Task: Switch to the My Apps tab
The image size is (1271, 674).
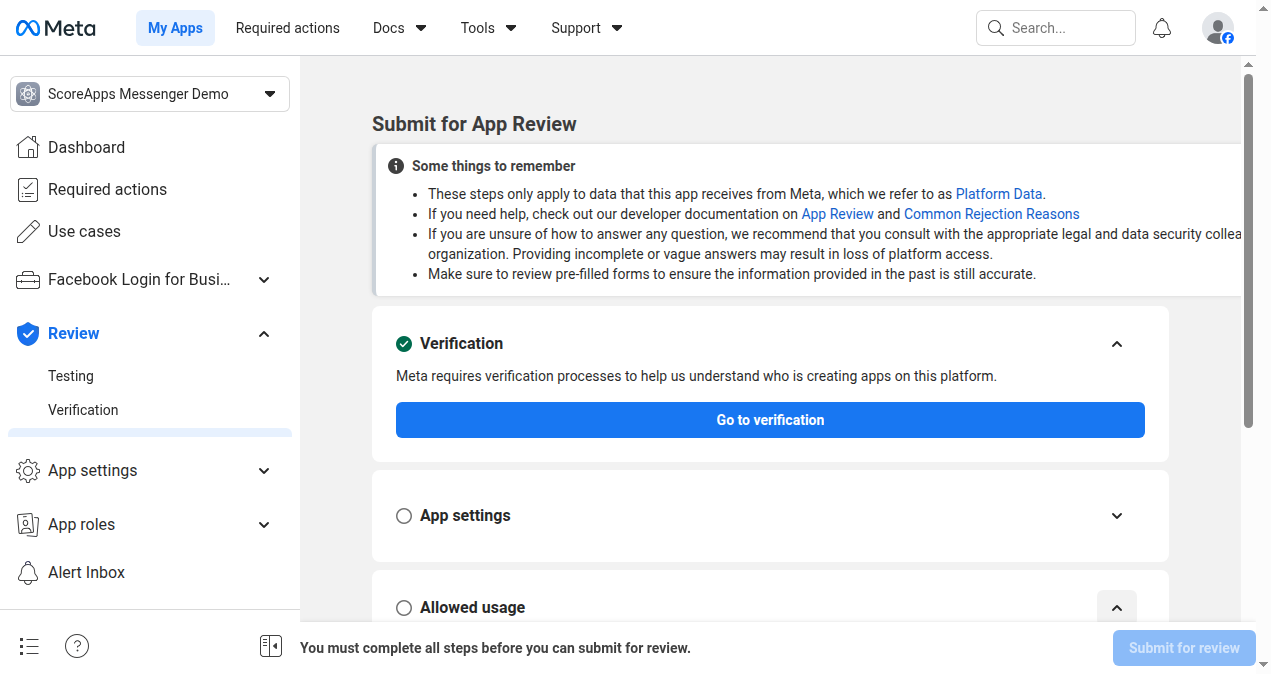Action: point(175,28)
